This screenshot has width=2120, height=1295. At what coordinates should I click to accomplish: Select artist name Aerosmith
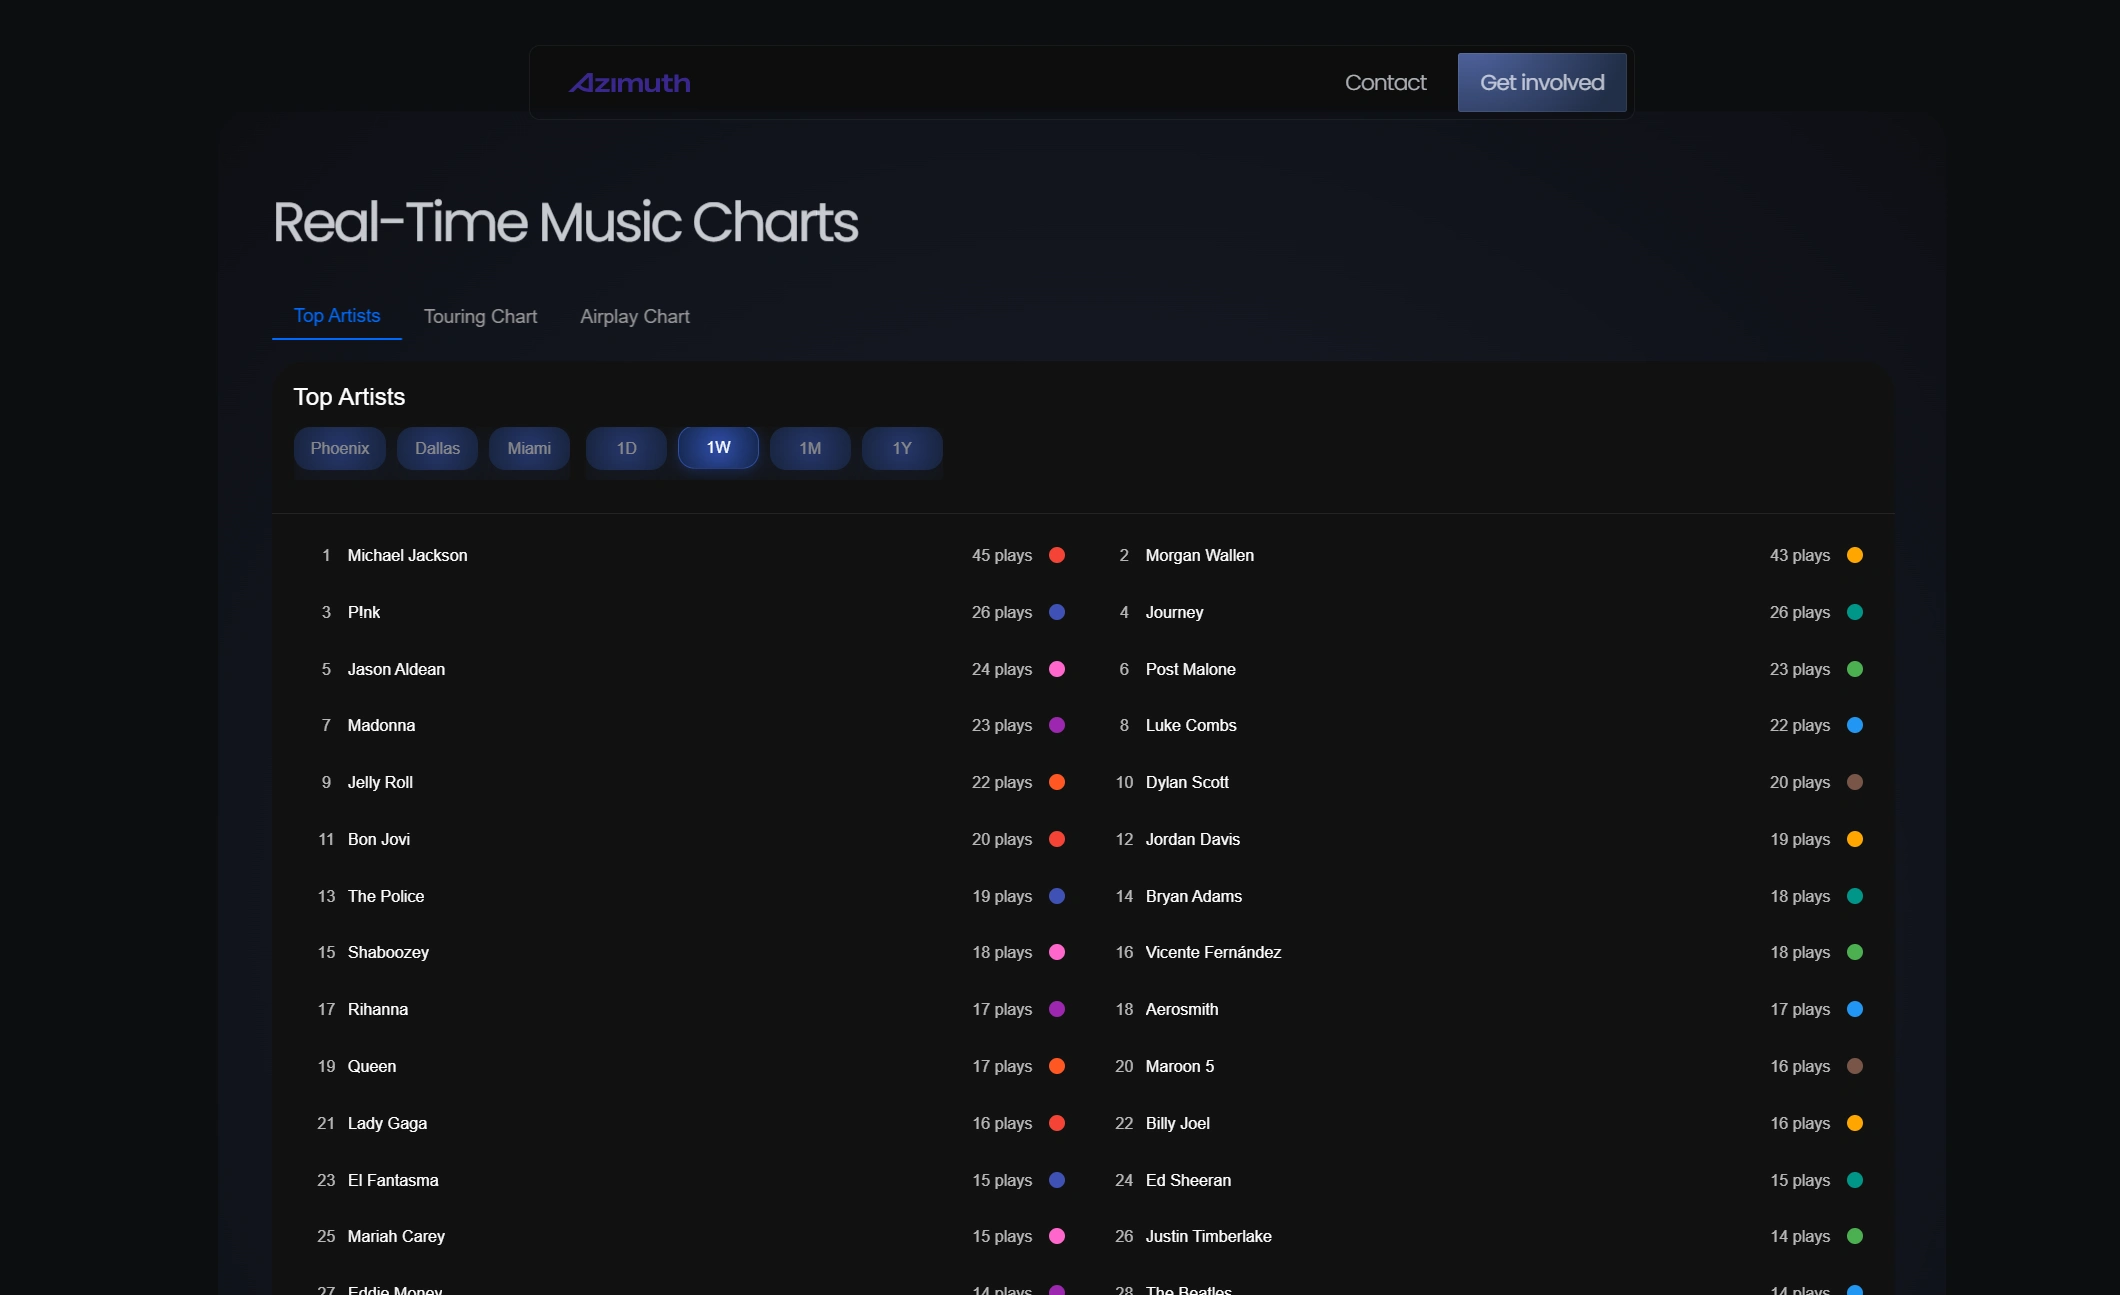coord(1181,1009)
